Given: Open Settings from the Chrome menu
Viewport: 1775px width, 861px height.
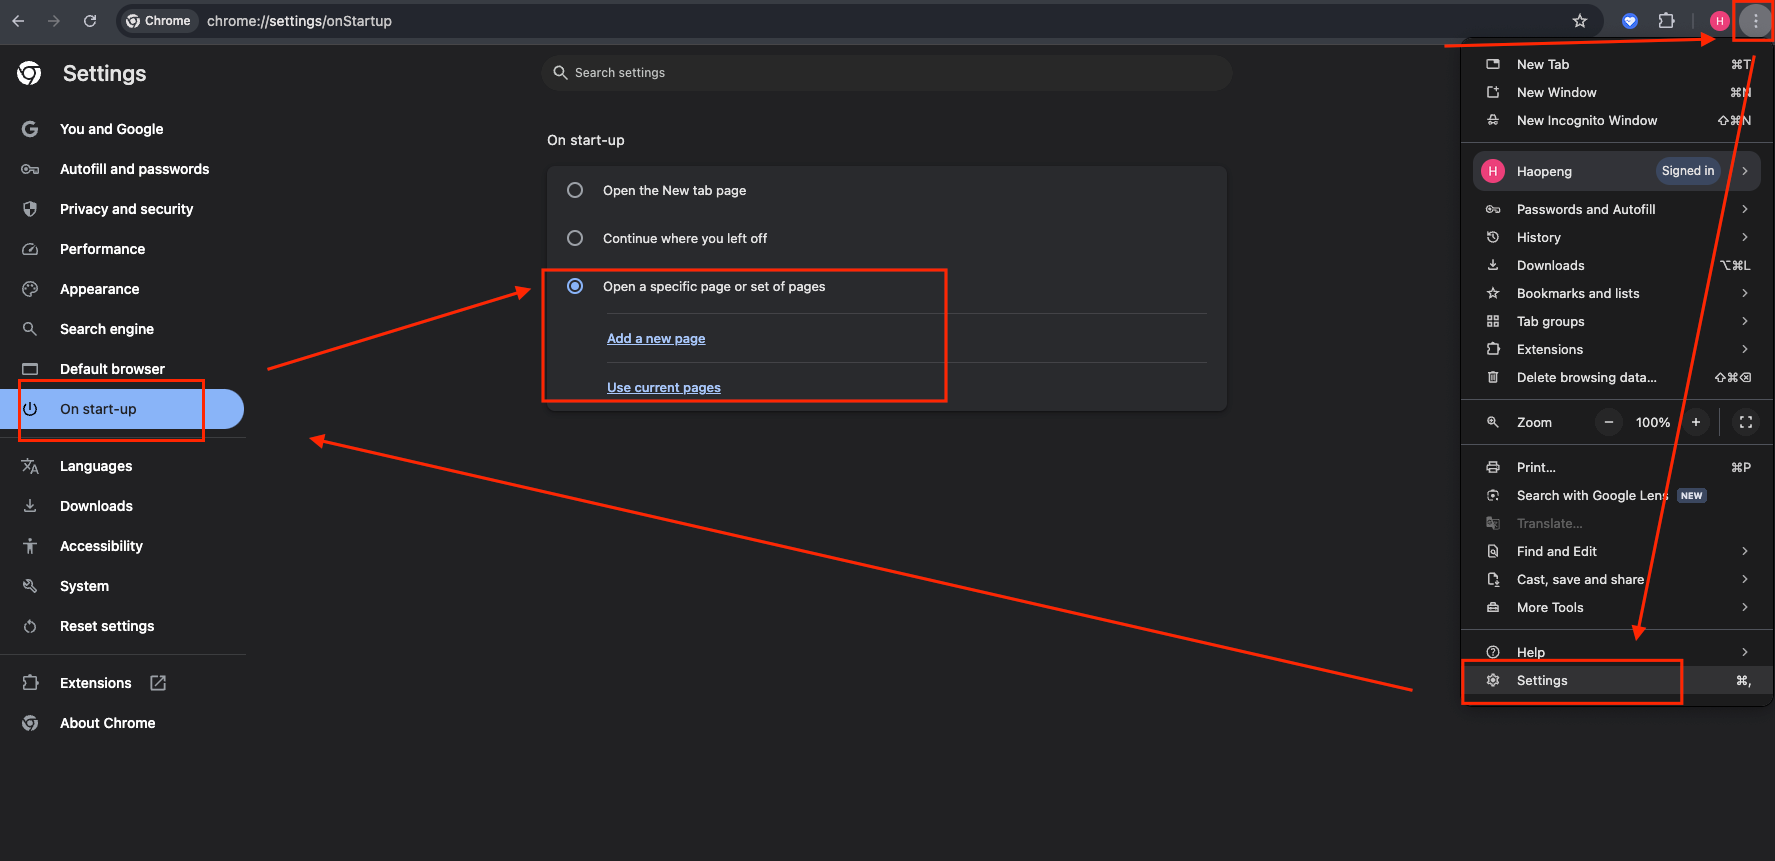Looking at the screenshot, I should pos(1616,680).
